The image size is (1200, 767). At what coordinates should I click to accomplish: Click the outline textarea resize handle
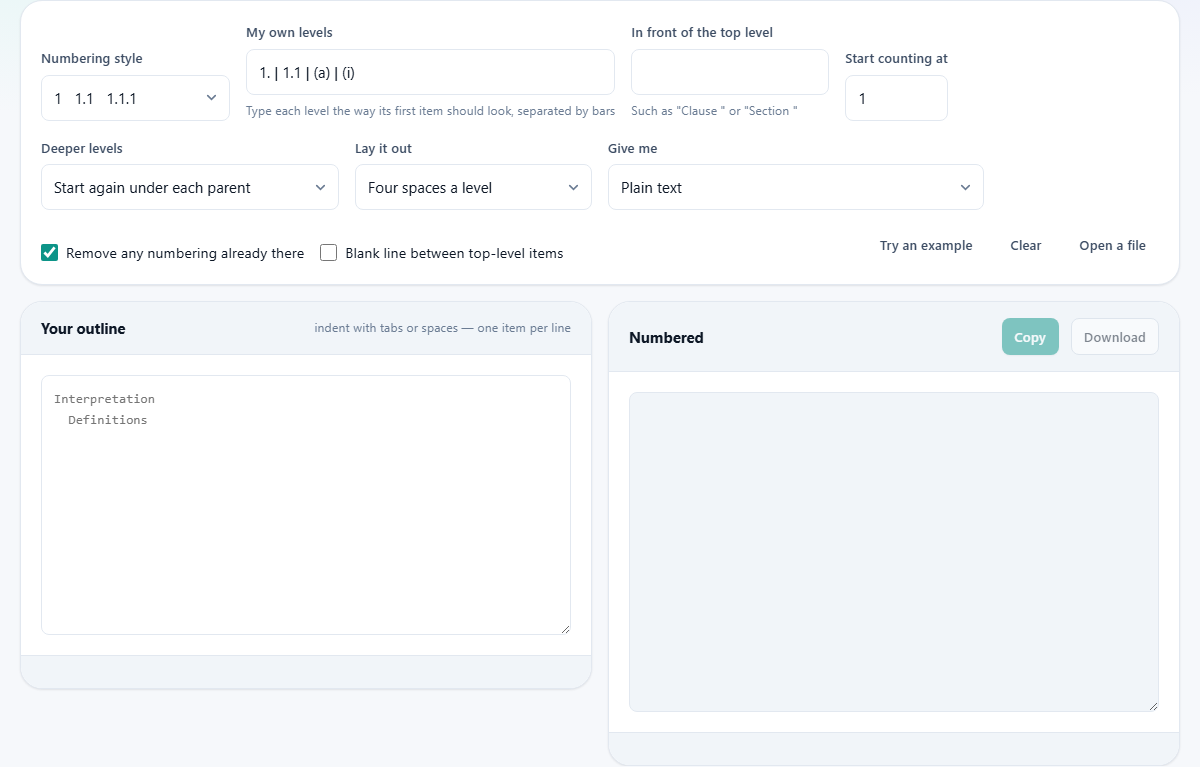tap(564, 628)
